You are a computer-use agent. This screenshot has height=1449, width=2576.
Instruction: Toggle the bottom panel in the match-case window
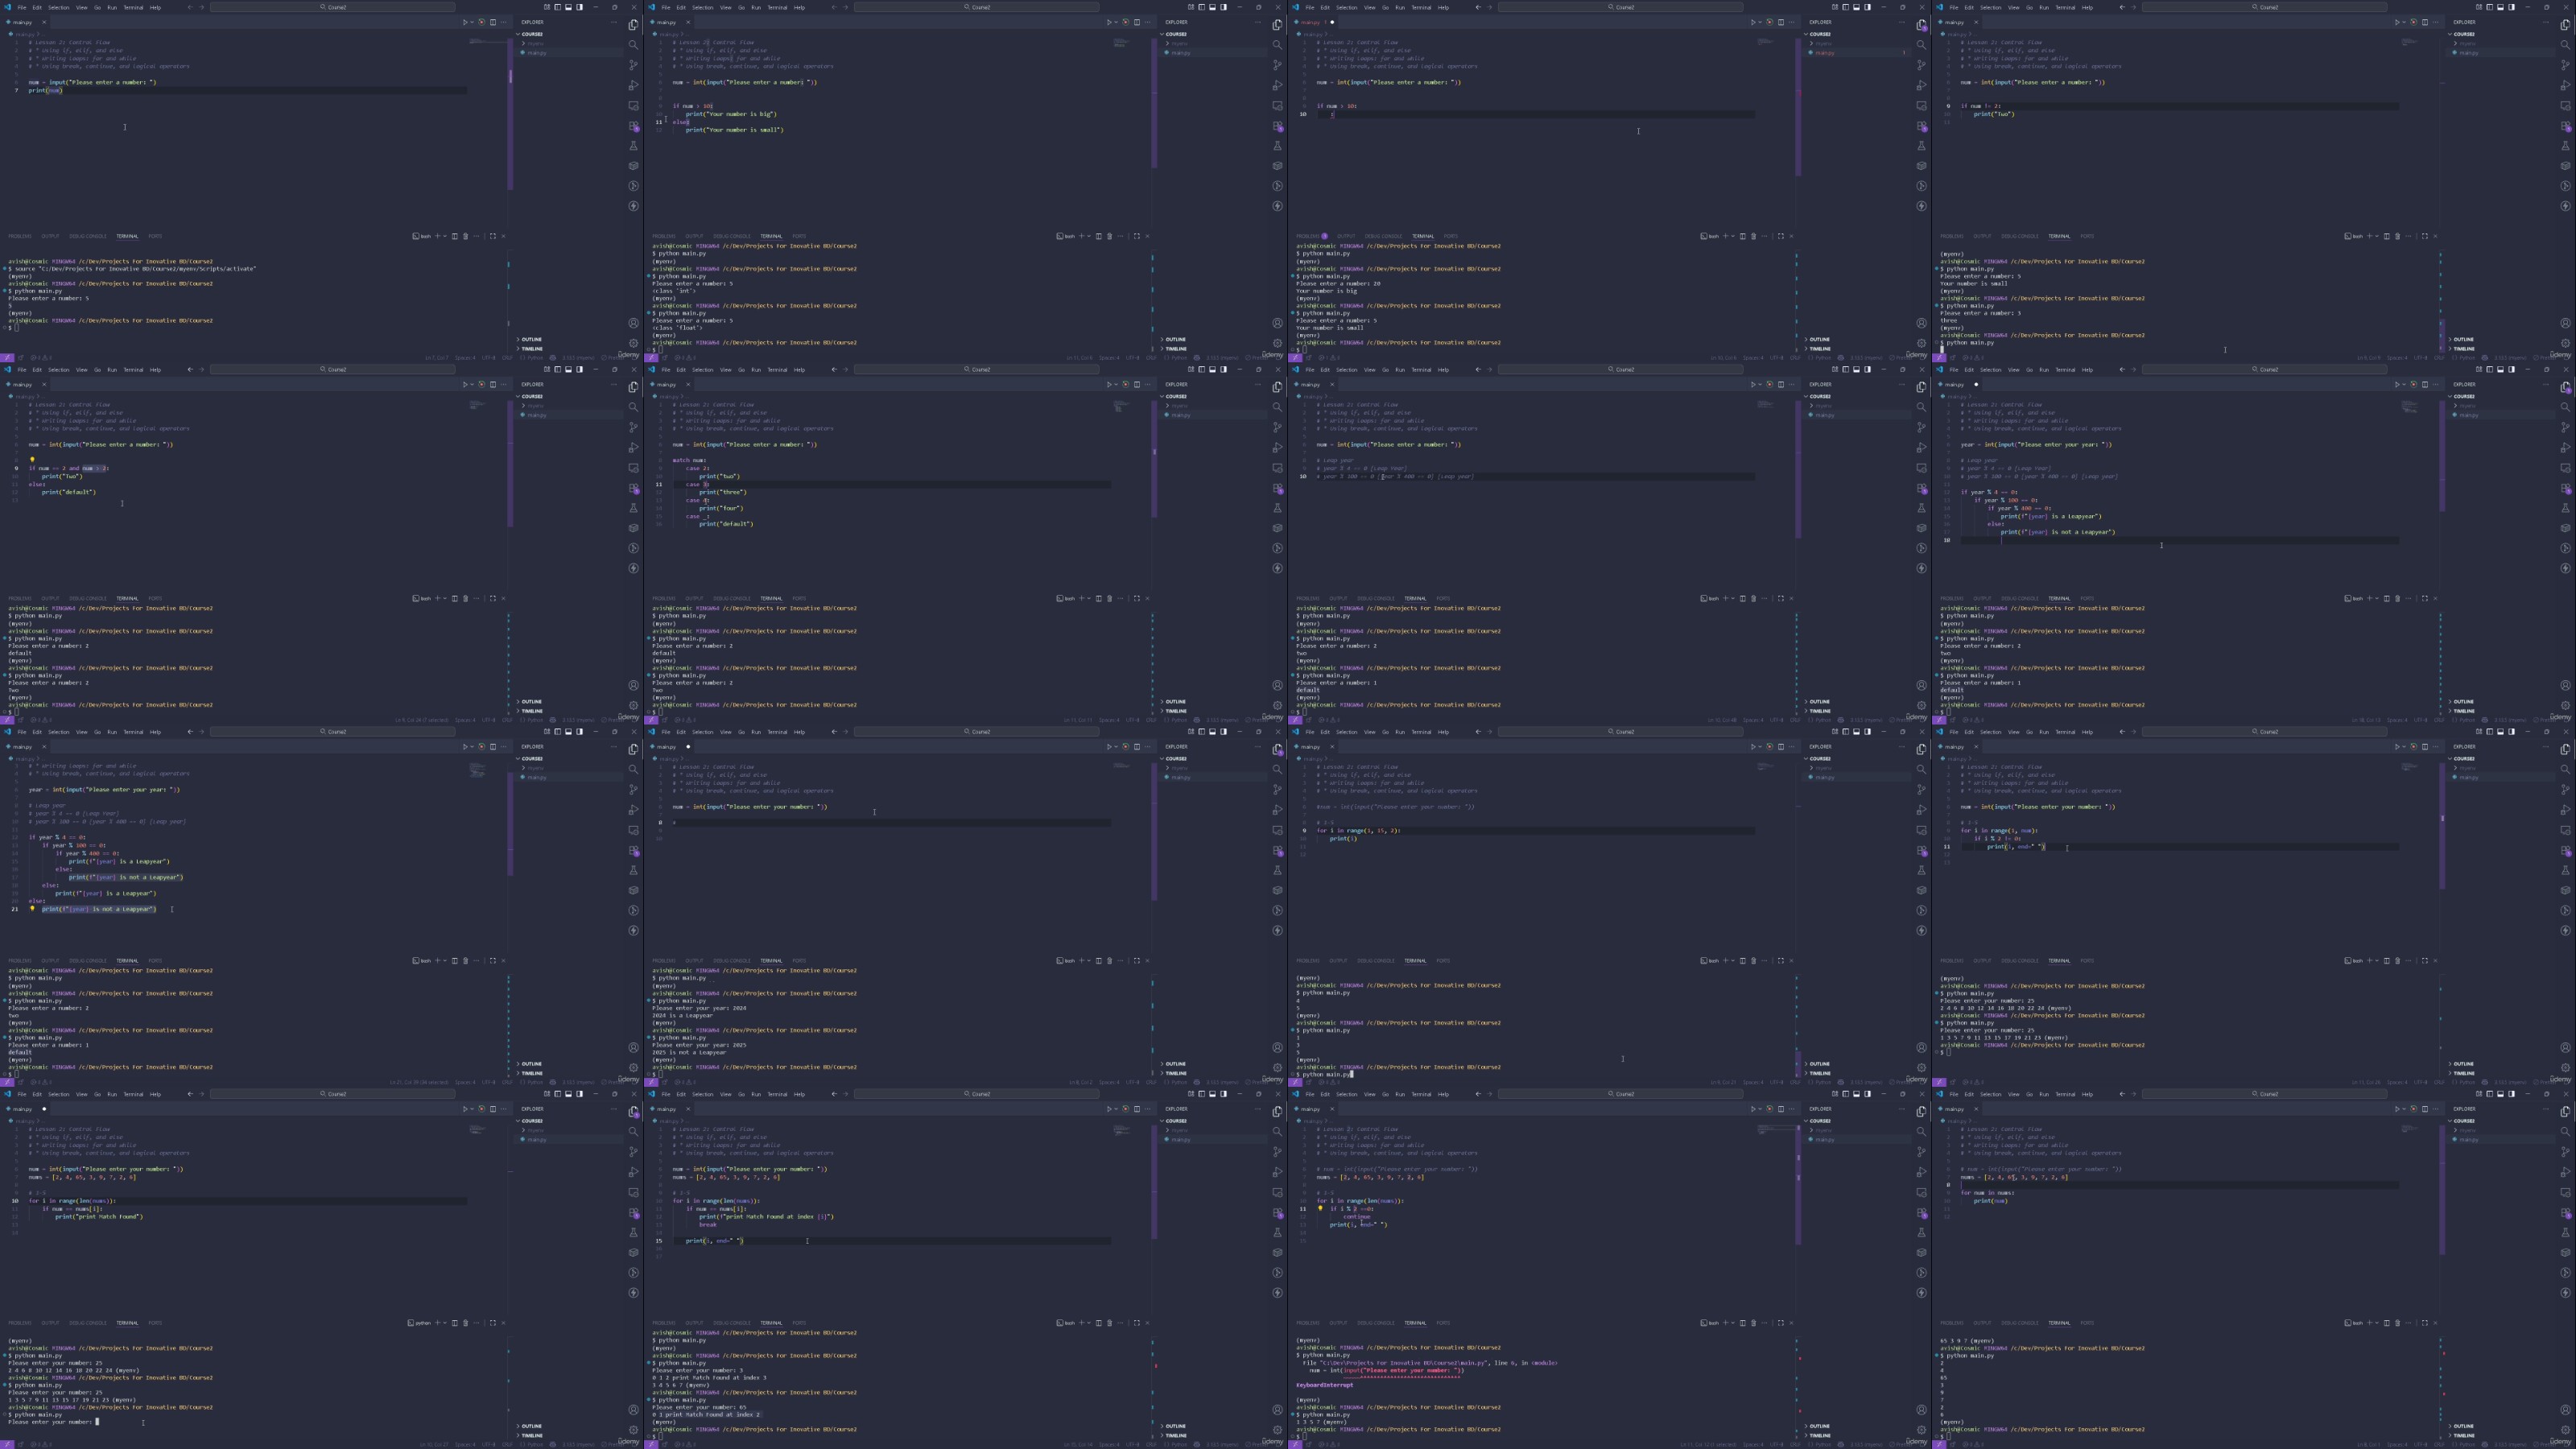pos(1212,369)
